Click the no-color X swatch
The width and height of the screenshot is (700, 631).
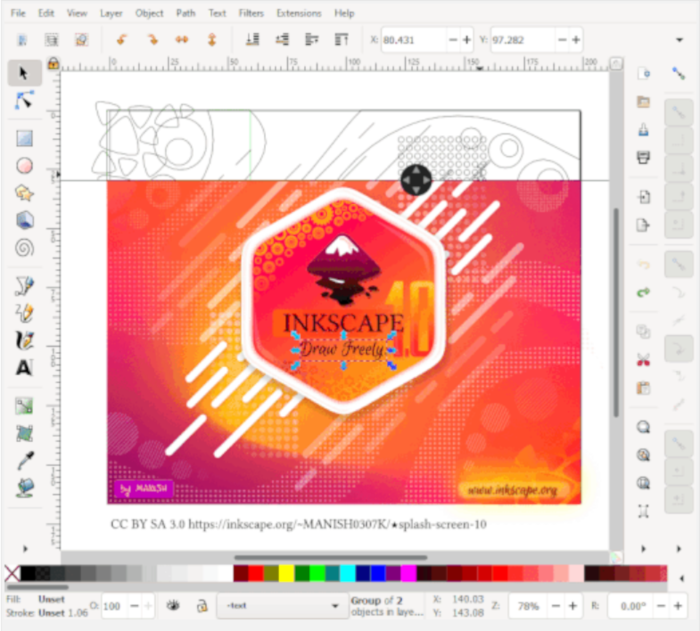(12, 573)
